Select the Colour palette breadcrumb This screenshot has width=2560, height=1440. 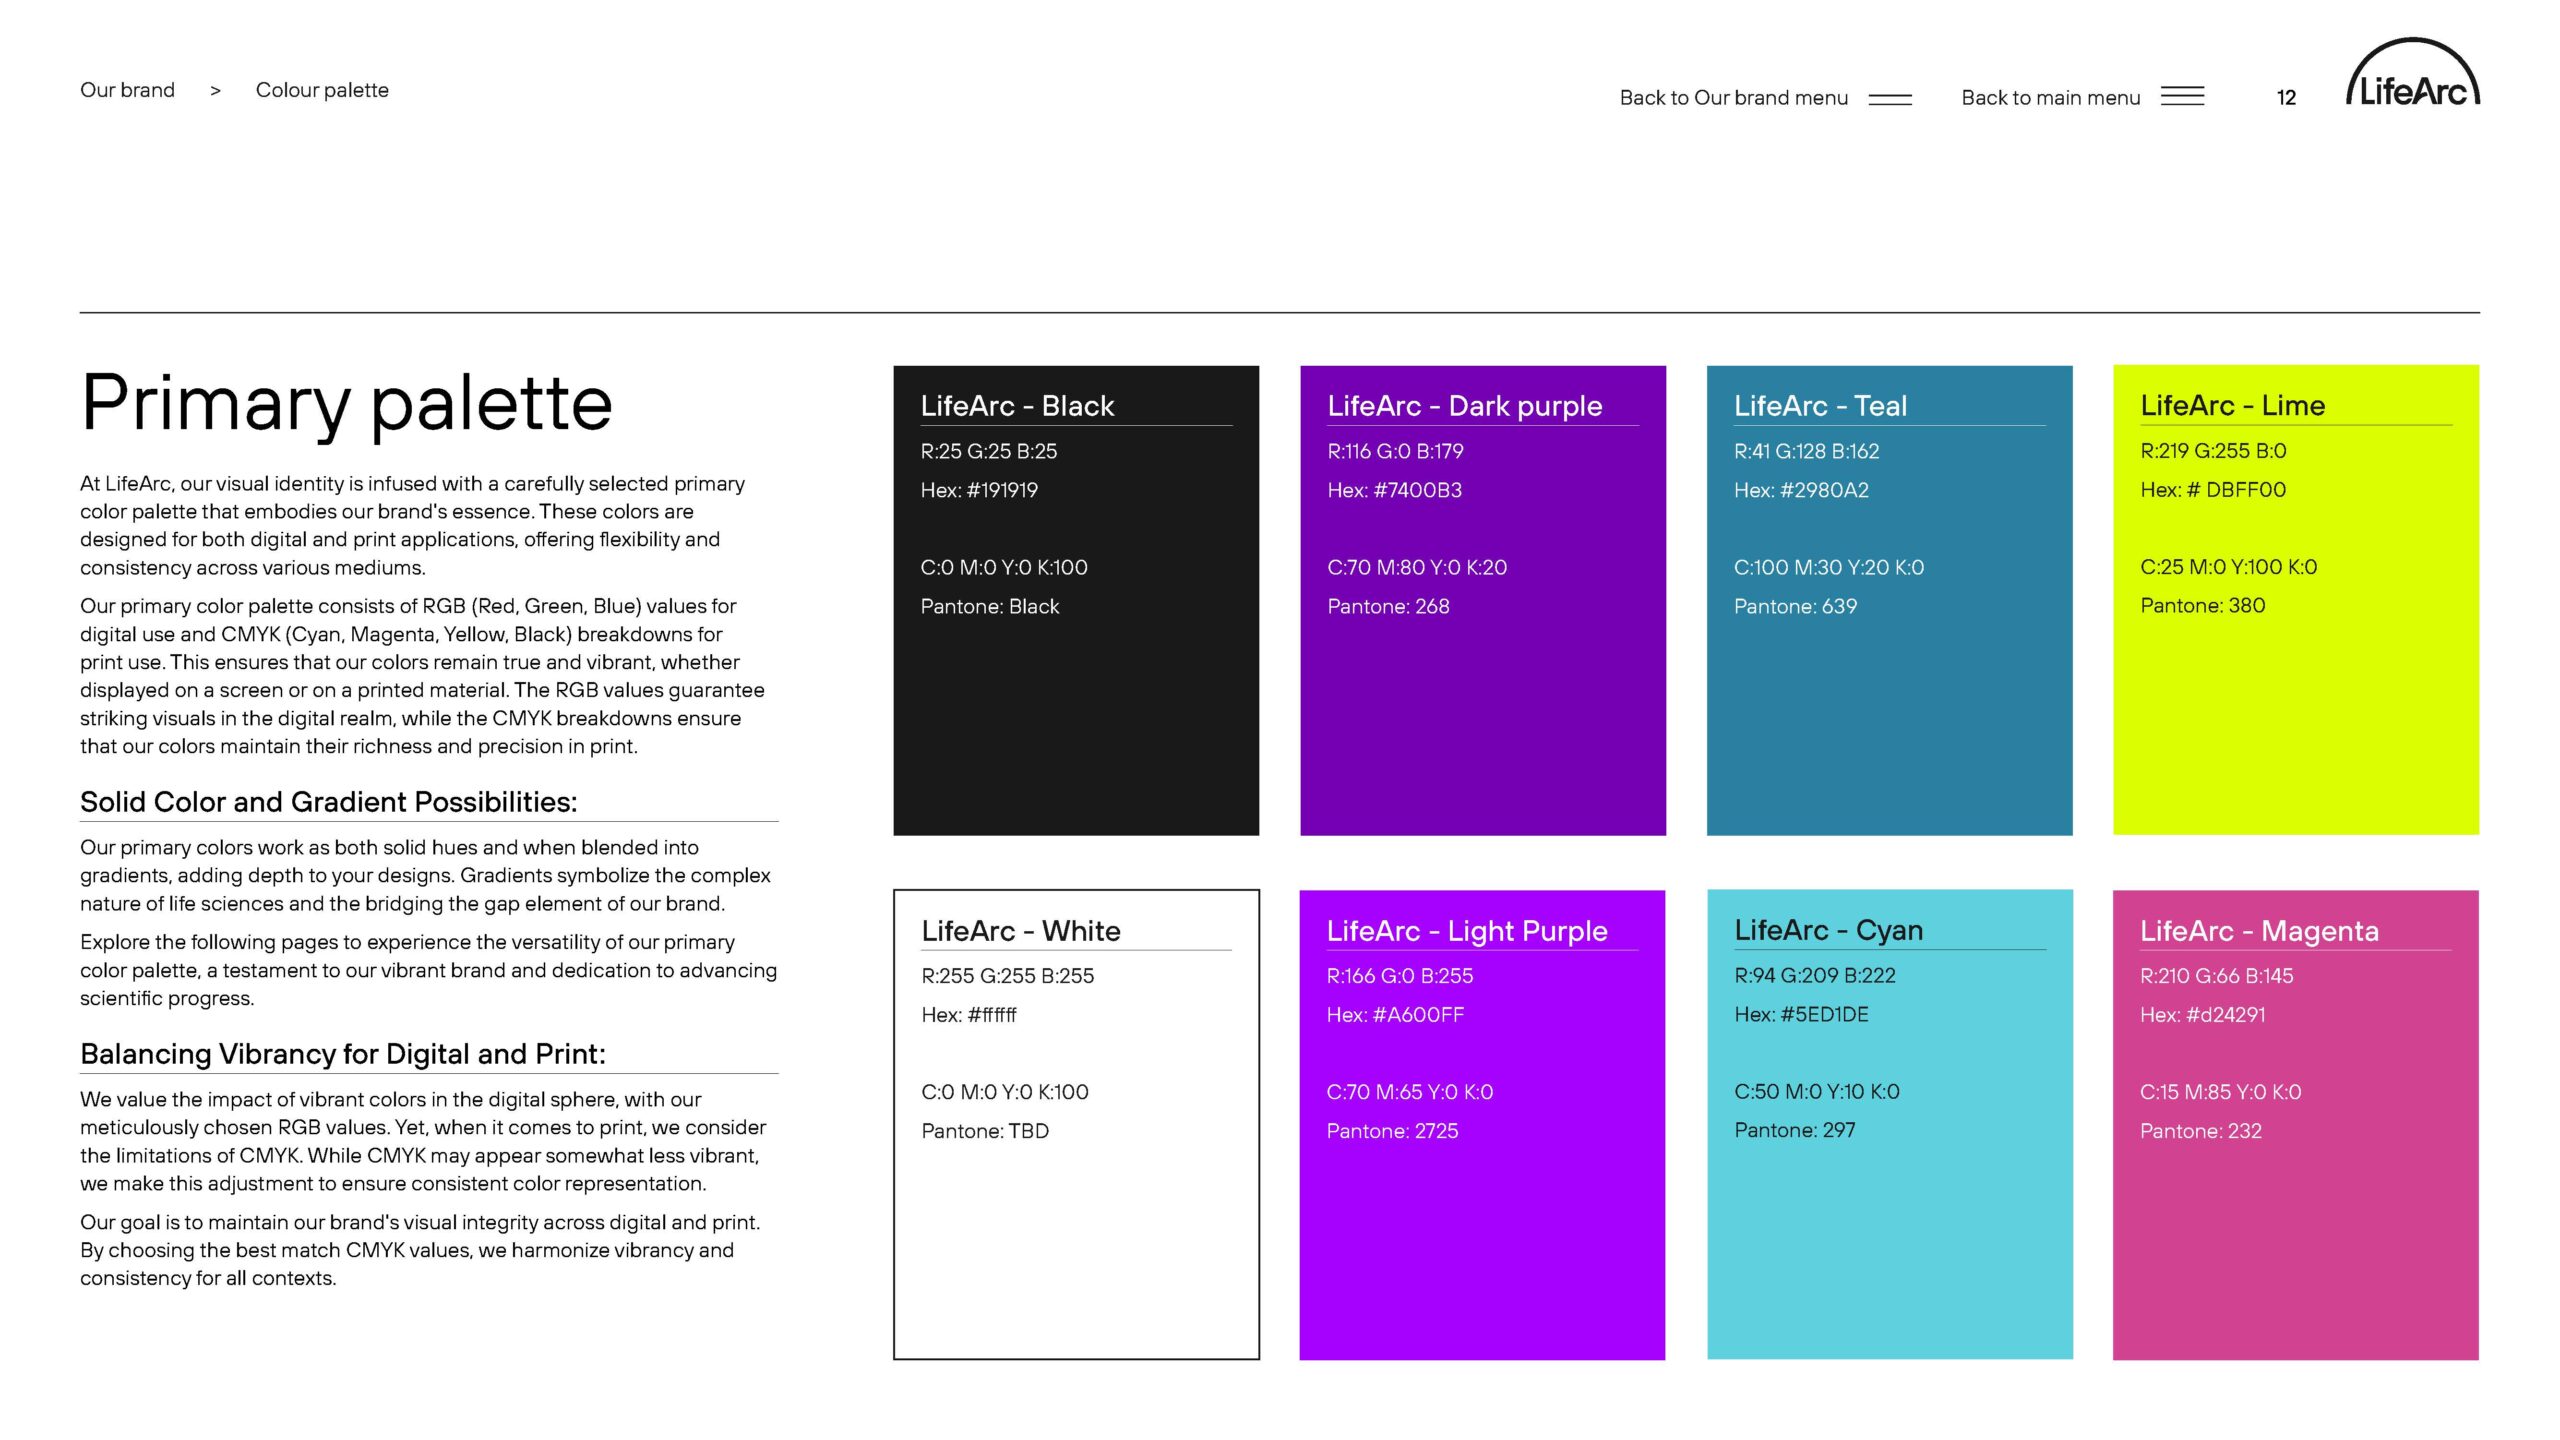coord(322,90)
